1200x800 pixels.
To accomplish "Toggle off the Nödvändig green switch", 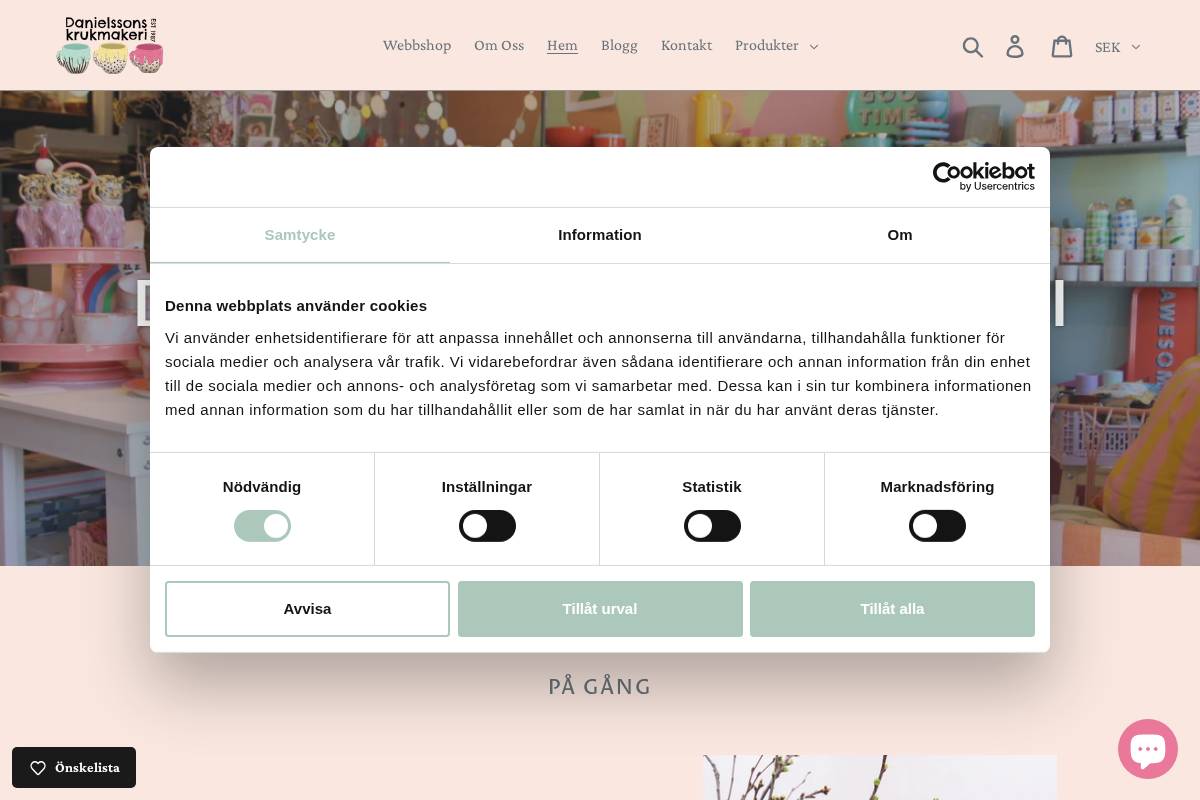I will click(x=262, y=526).
